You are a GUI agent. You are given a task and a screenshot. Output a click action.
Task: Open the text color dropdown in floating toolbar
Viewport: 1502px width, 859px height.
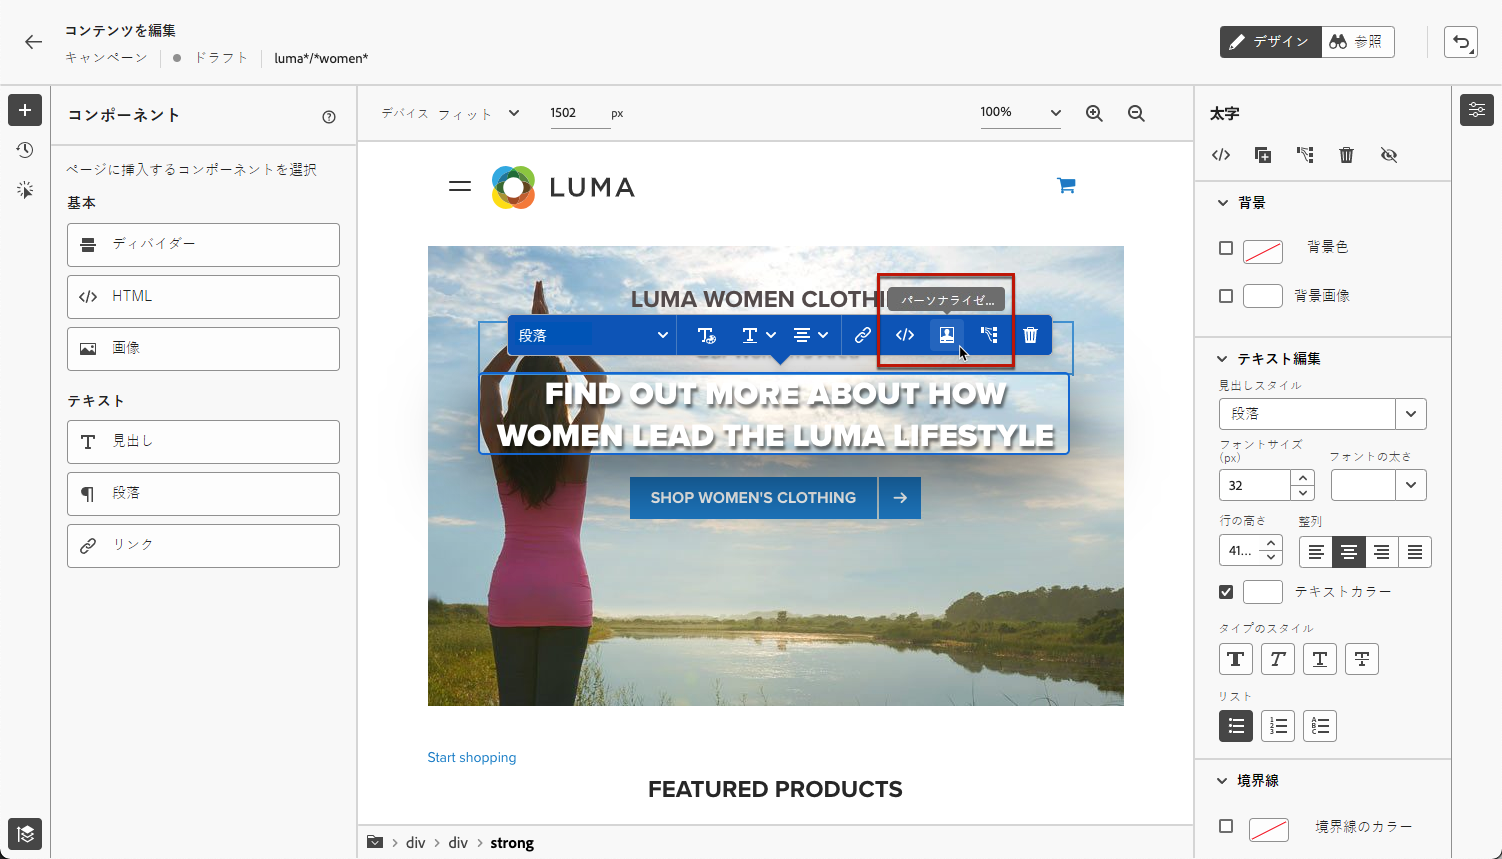click(759, 335)
